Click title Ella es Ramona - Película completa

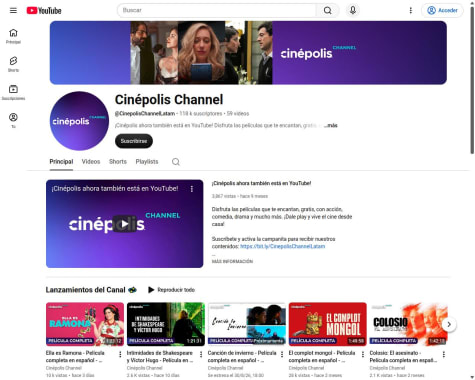pyautogui.click(x=76, y=356)
